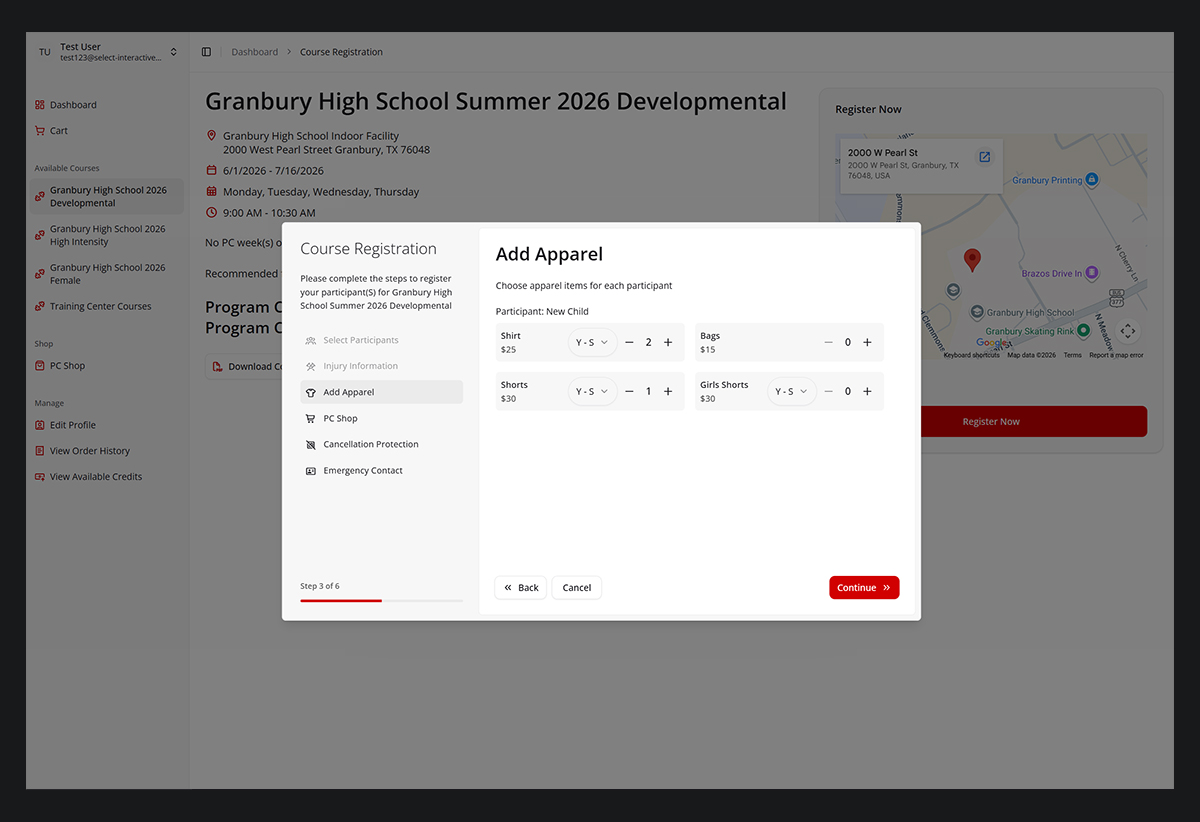Increase the Bags quantity with plus

pos(867,342)
